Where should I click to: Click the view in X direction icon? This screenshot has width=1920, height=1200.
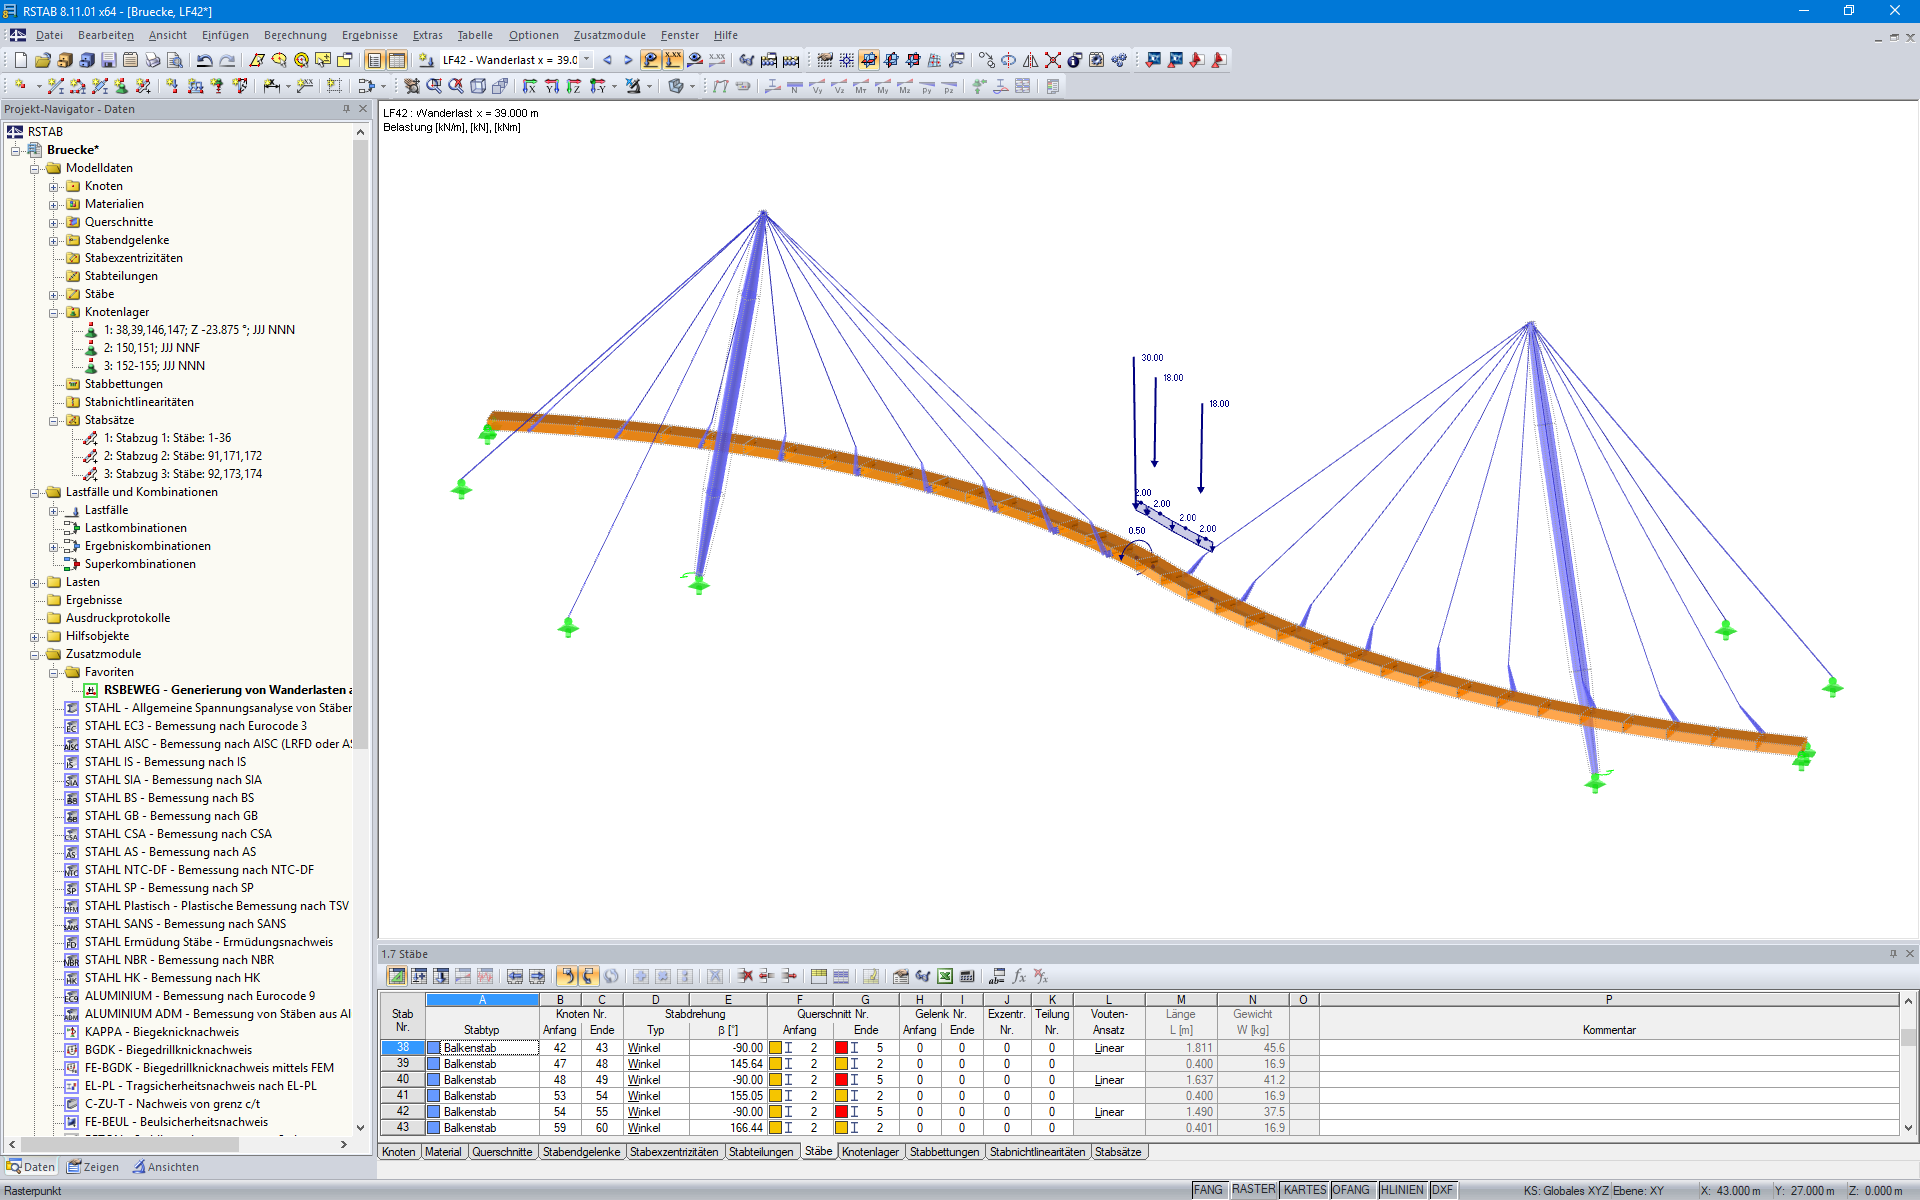click(x=530, y=86)
